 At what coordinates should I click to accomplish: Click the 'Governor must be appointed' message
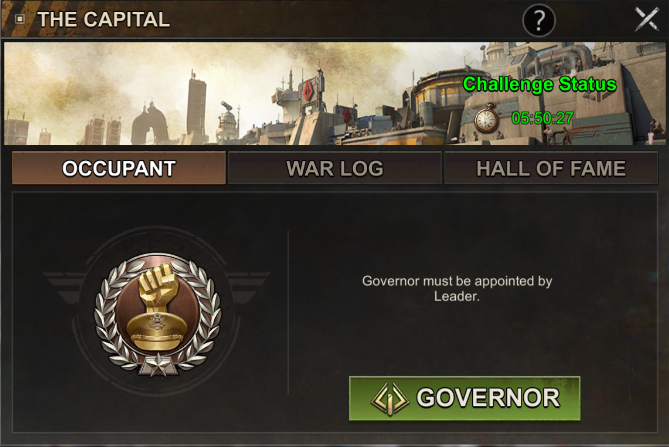click(x=457, y=288)
